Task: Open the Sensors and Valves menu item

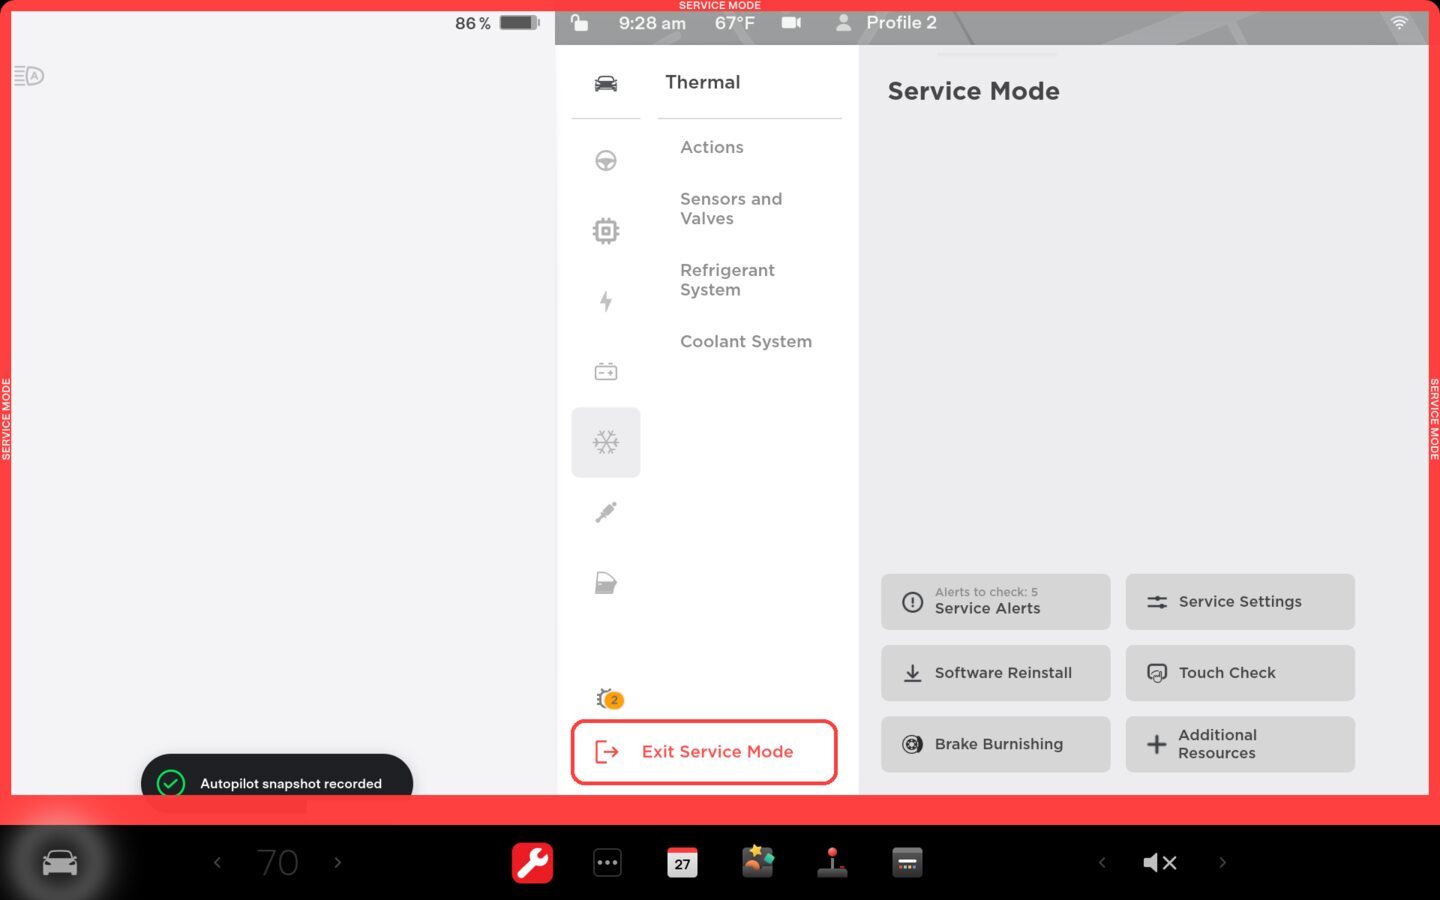Action: tap(731, 209)
